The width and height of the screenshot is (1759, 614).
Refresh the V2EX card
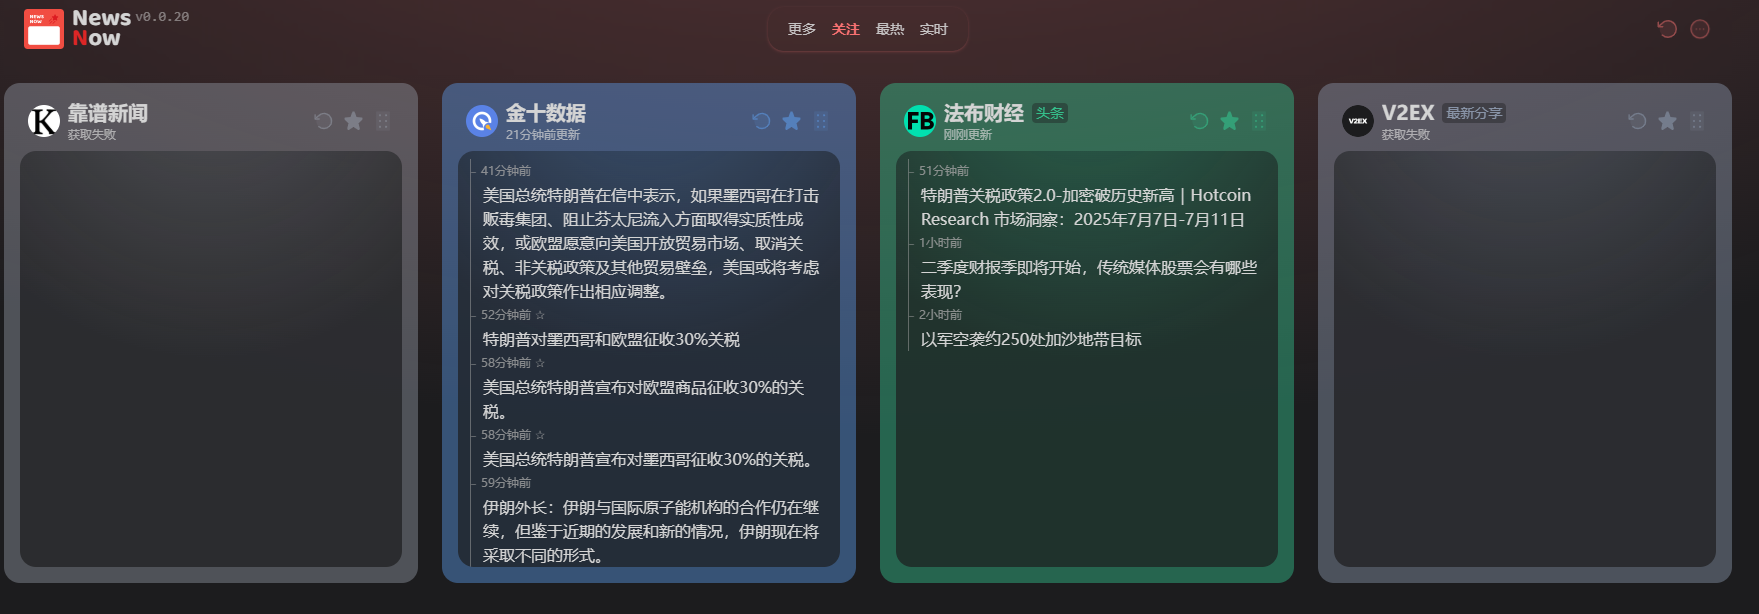click(x=1637, y=121)
